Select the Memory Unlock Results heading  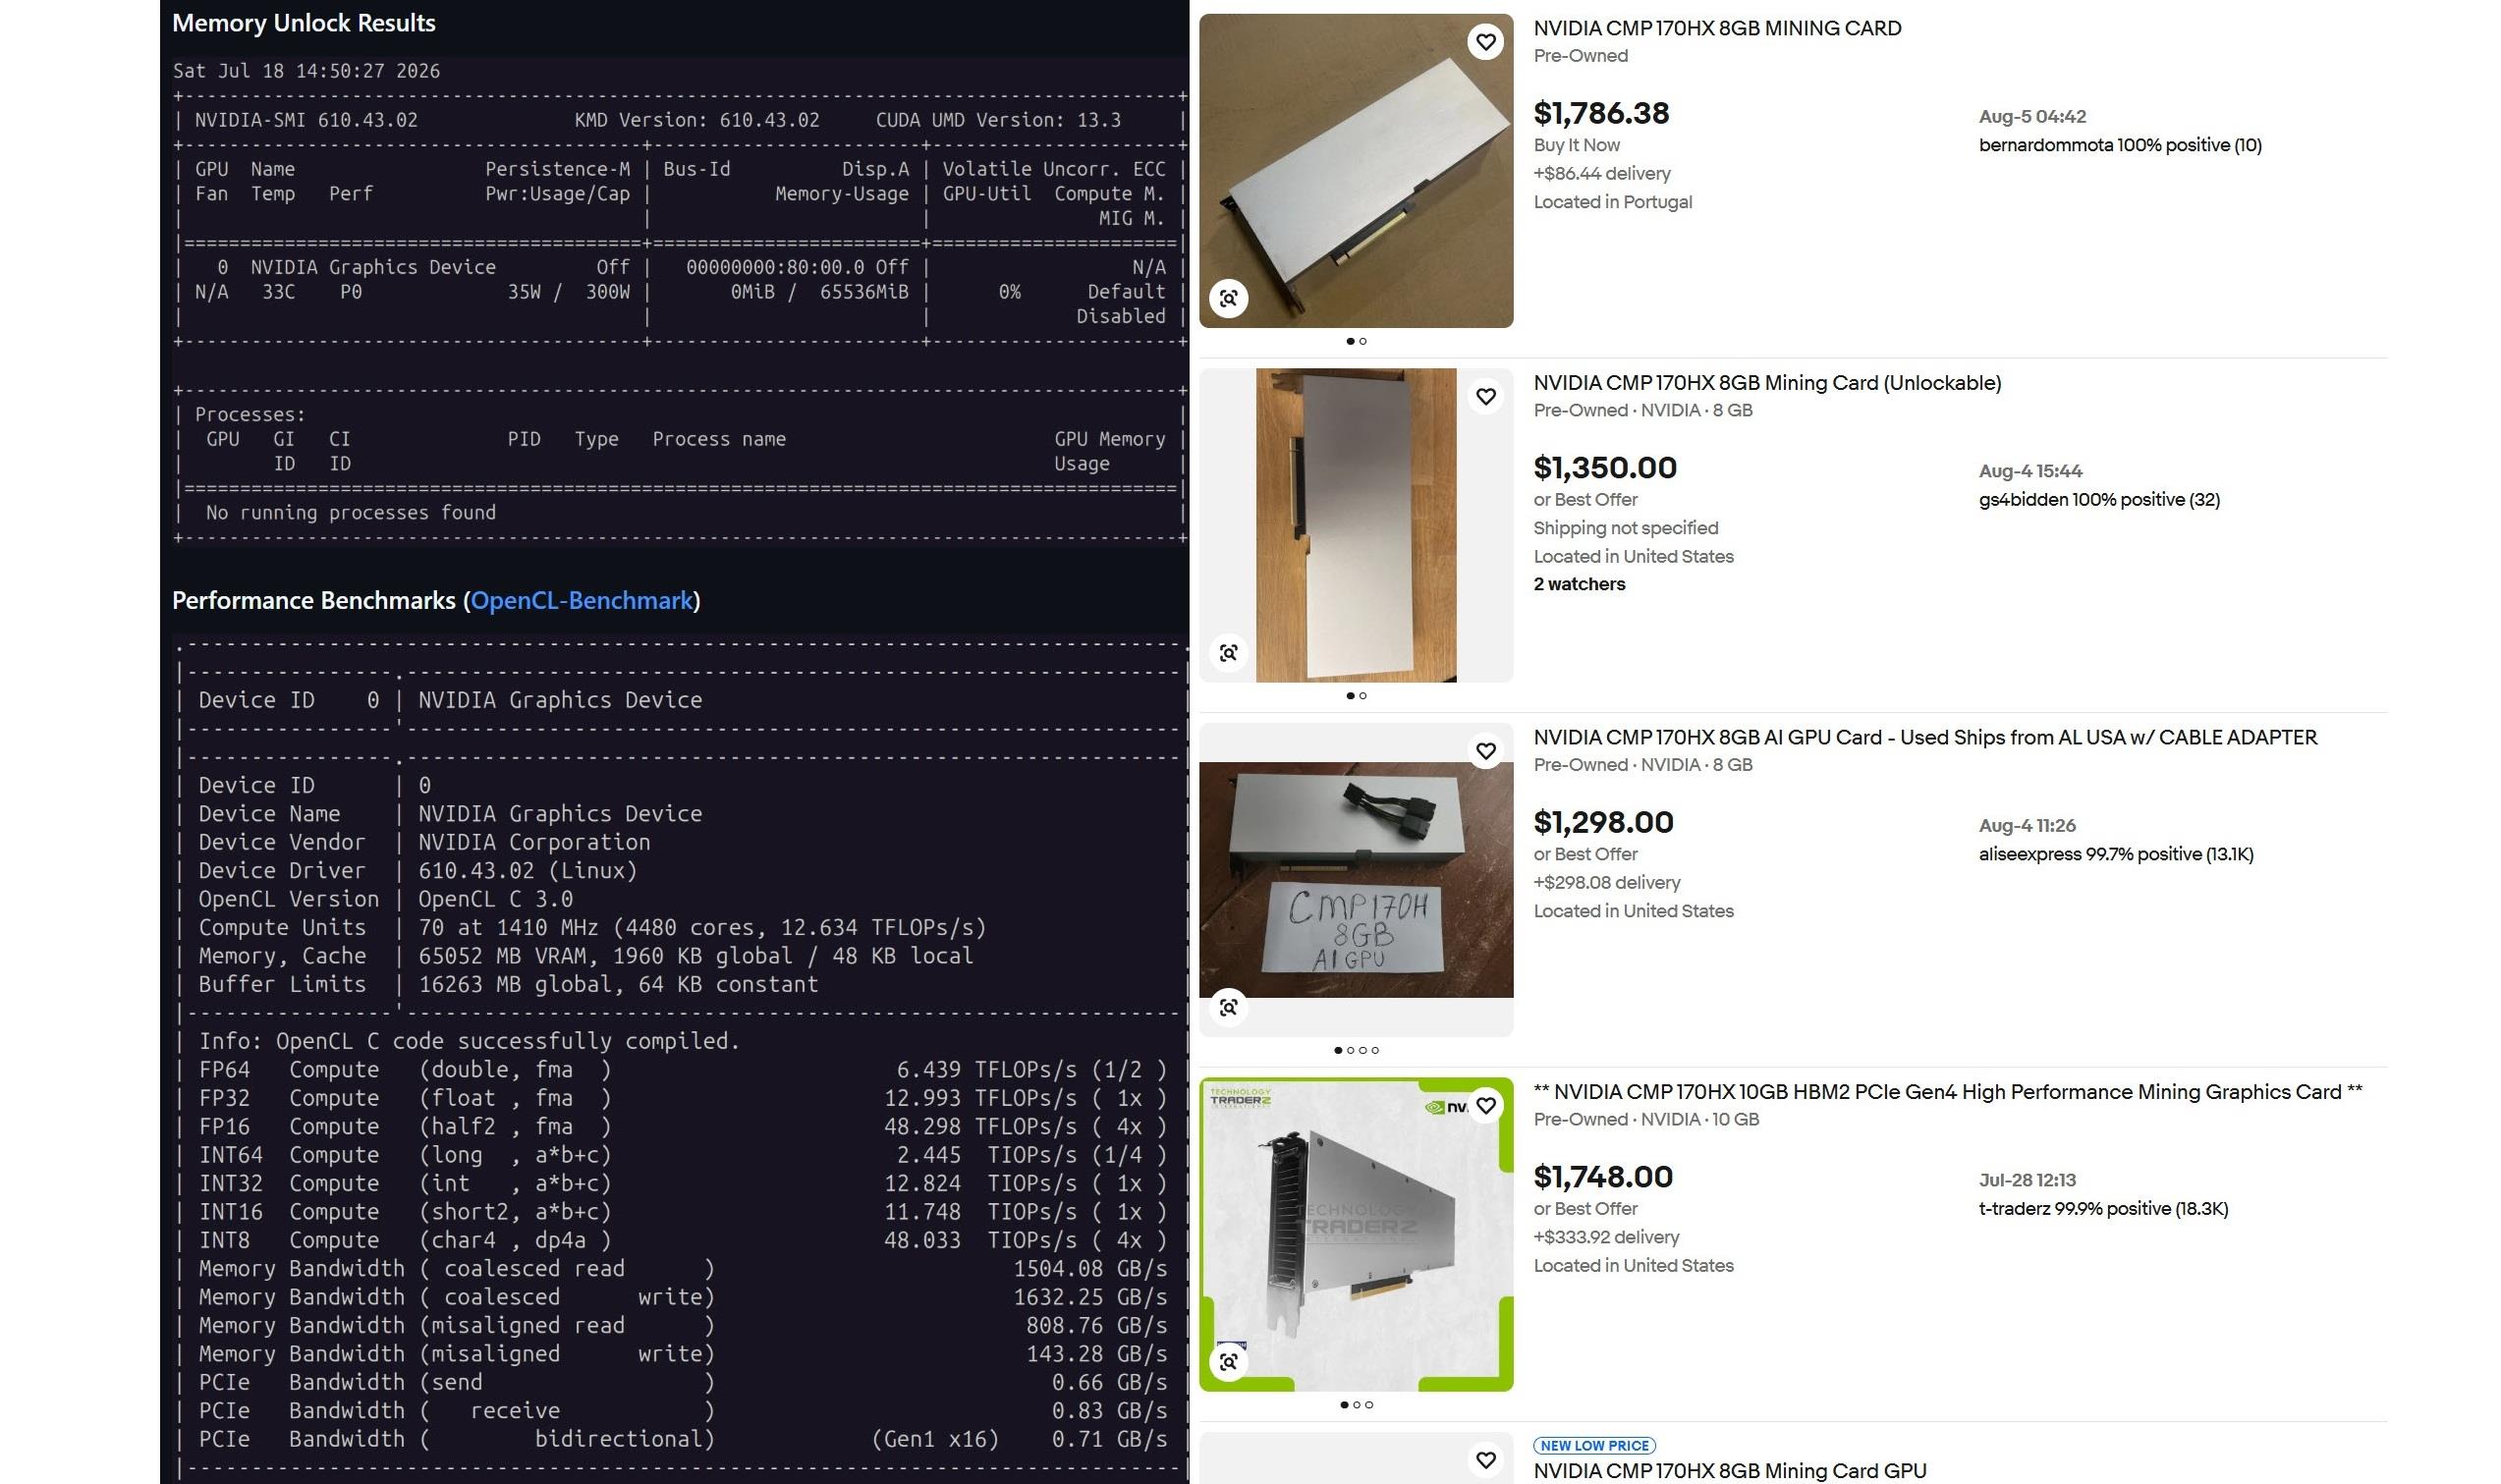pyautogui.click(x=304, y=23)
